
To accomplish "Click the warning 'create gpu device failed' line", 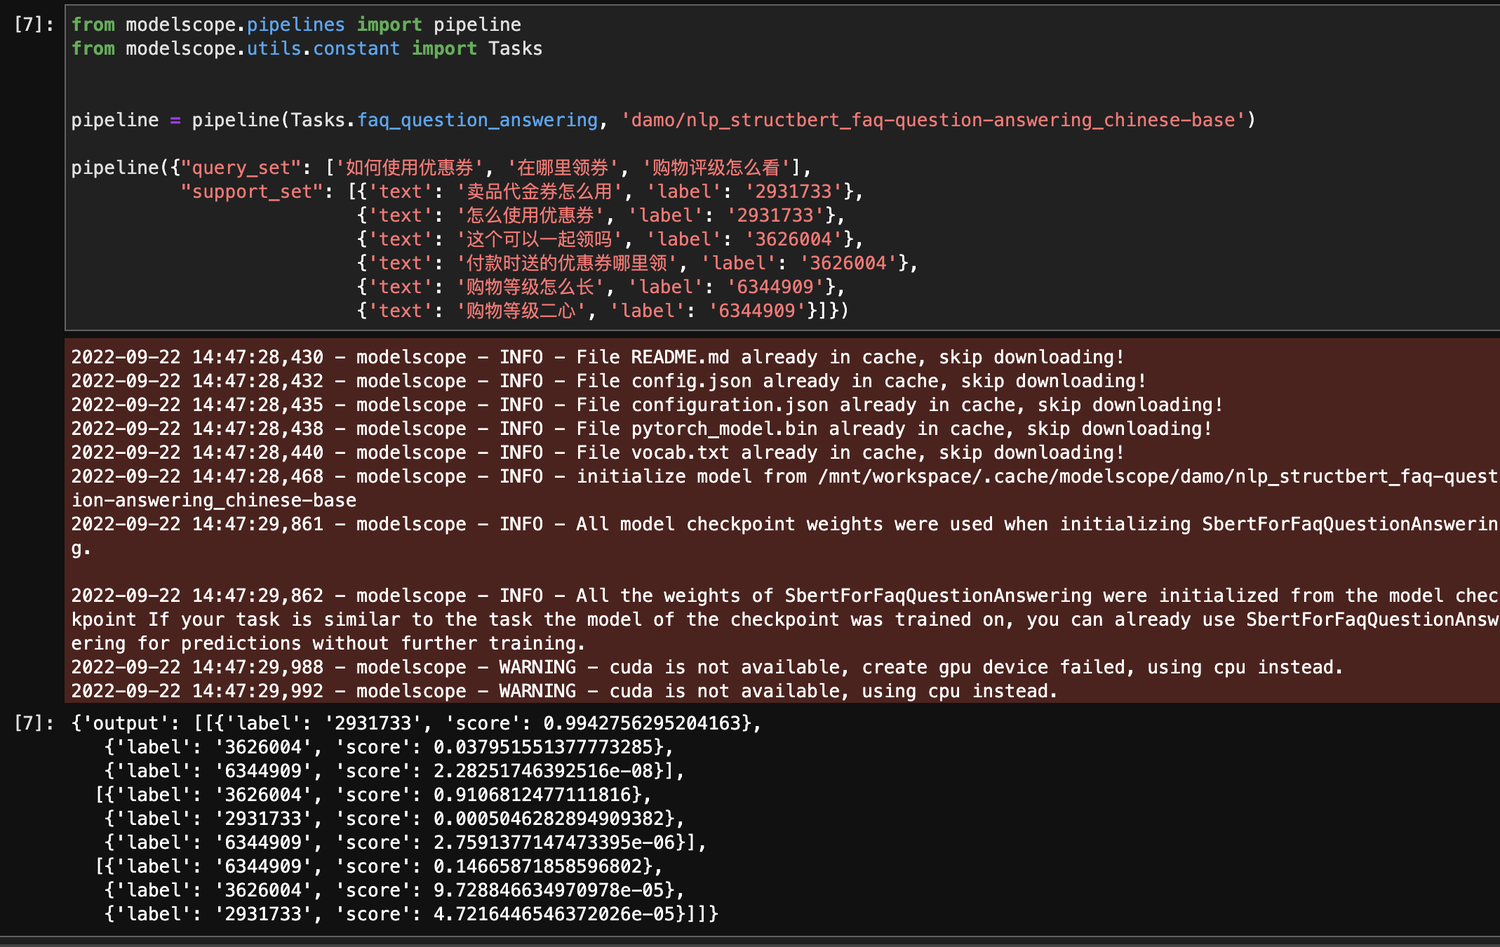I will click(706, 667).
